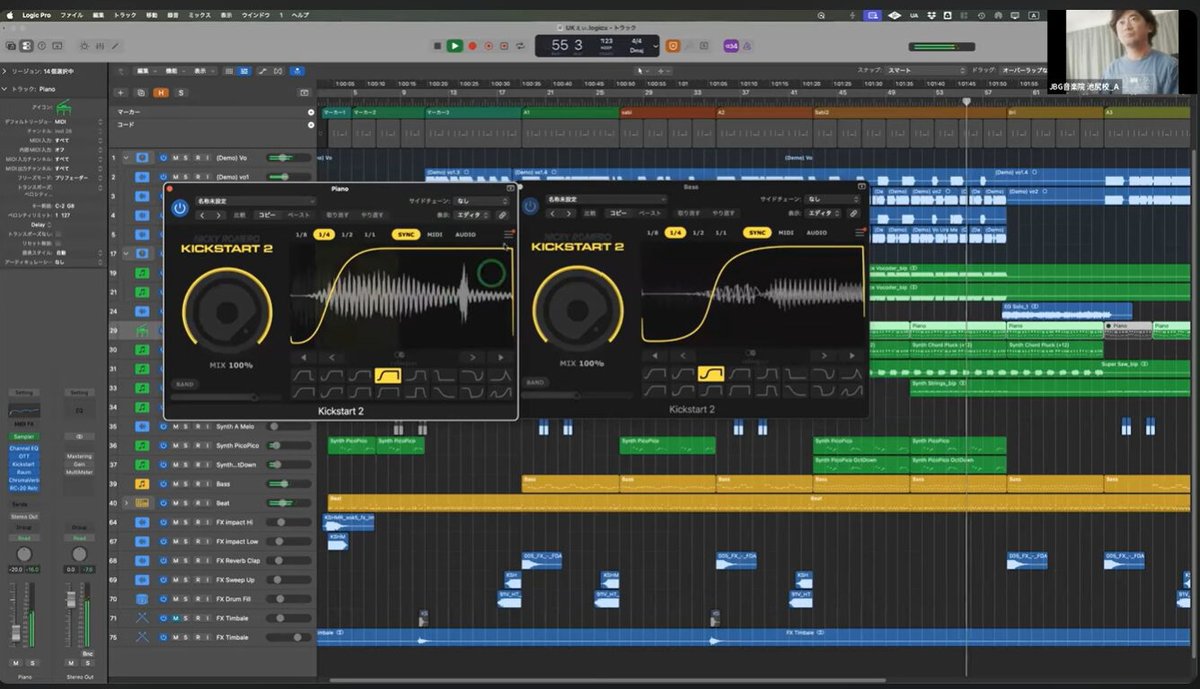Viewport: 1200px width, 689px height.
Task: Toggle BAND button in Bass Kickstart 2
Action: tap(536, 383)
